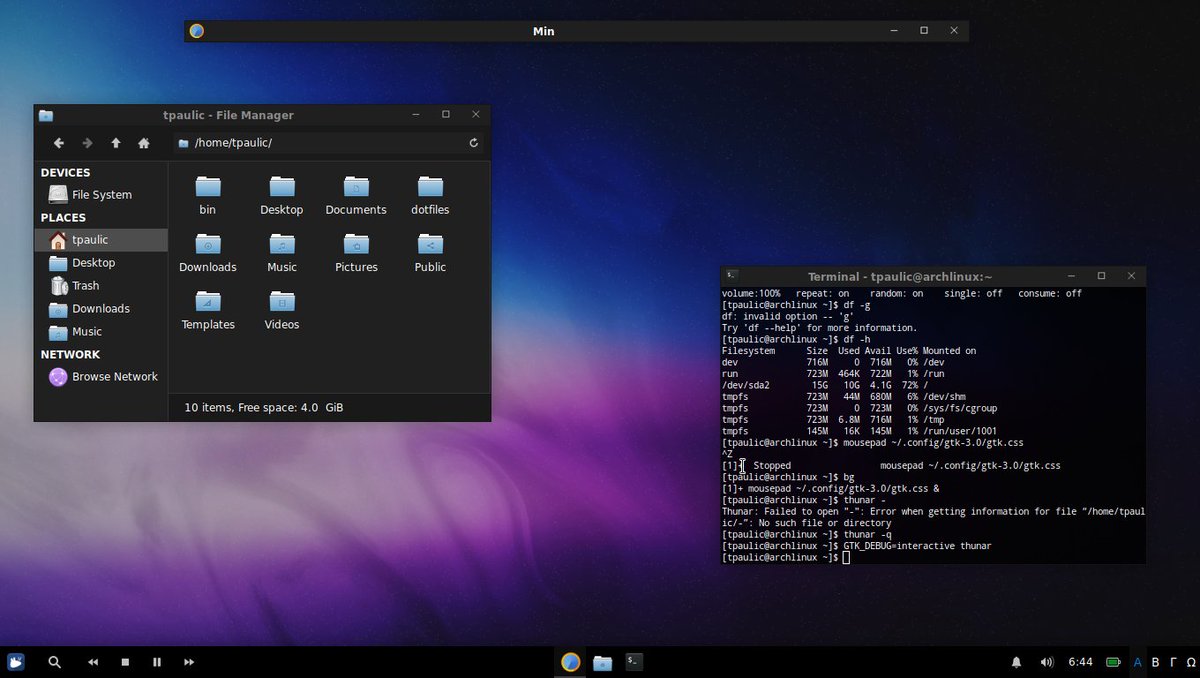Skip to next track in panel

tap(189, 662)
